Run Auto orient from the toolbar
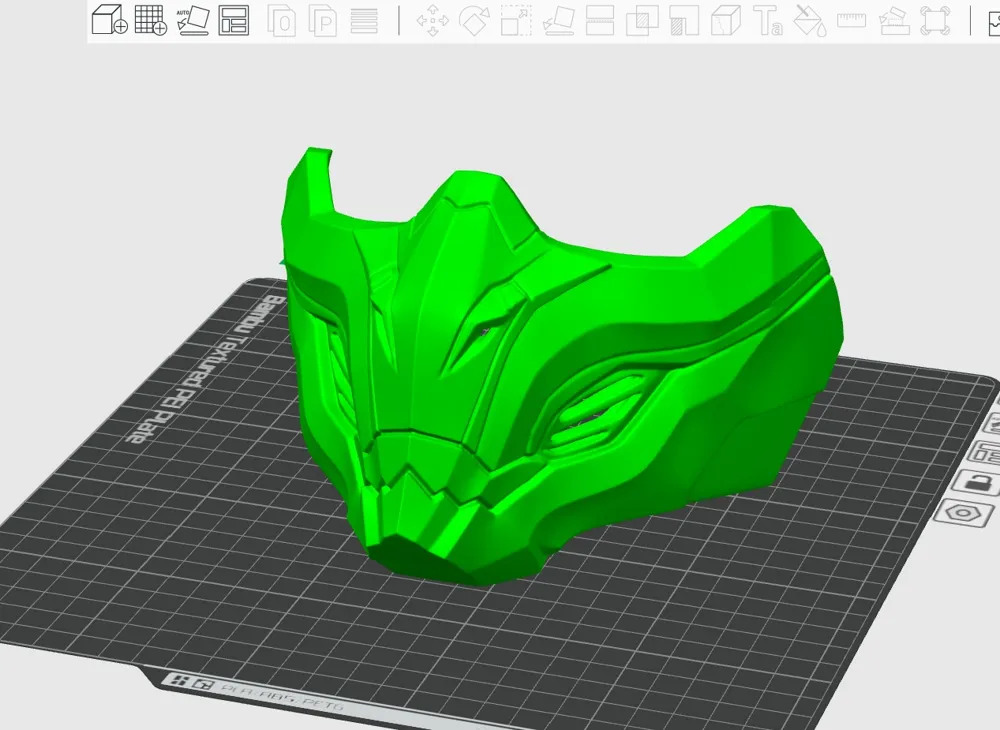The width and height of the screenshot is (1000, 730). 193,20
